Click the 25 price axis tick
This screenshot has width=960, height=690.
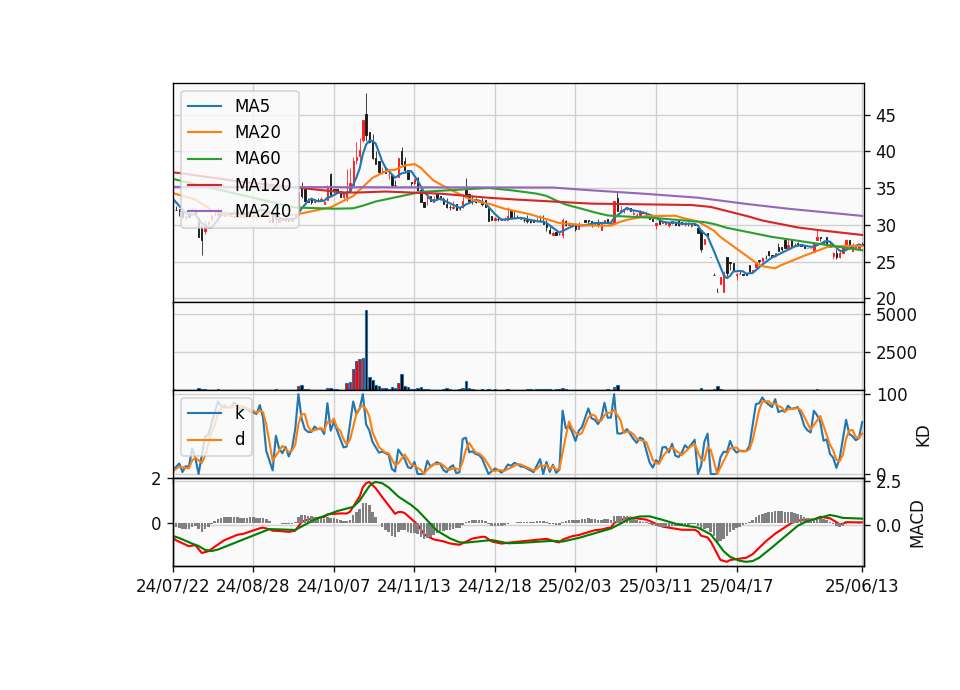click(886, 263)
